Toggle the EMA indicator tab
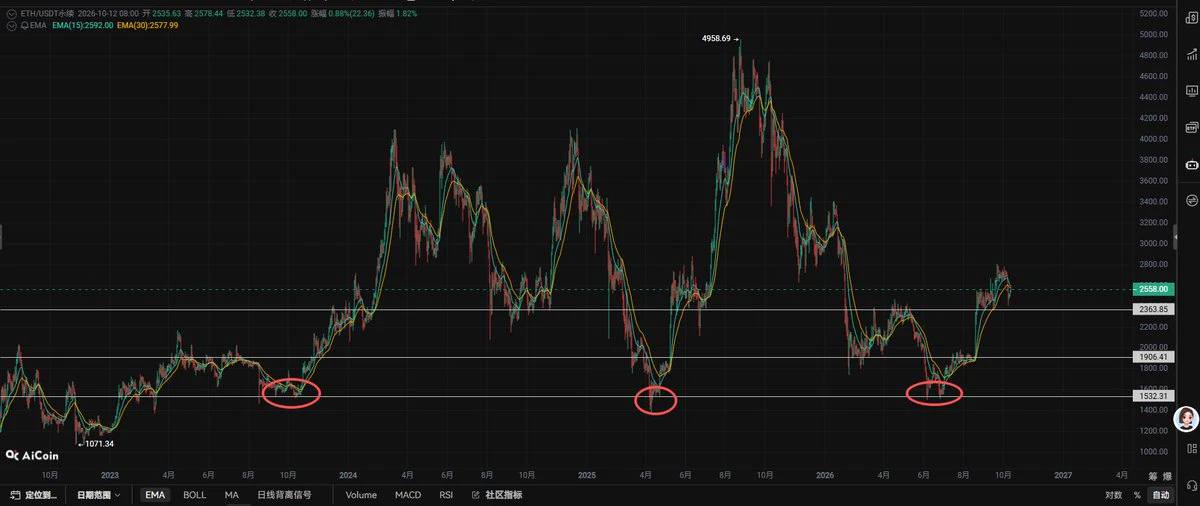Image resolution: width=1200 pixels, height=506 pixels. click(x=155, y=494)
